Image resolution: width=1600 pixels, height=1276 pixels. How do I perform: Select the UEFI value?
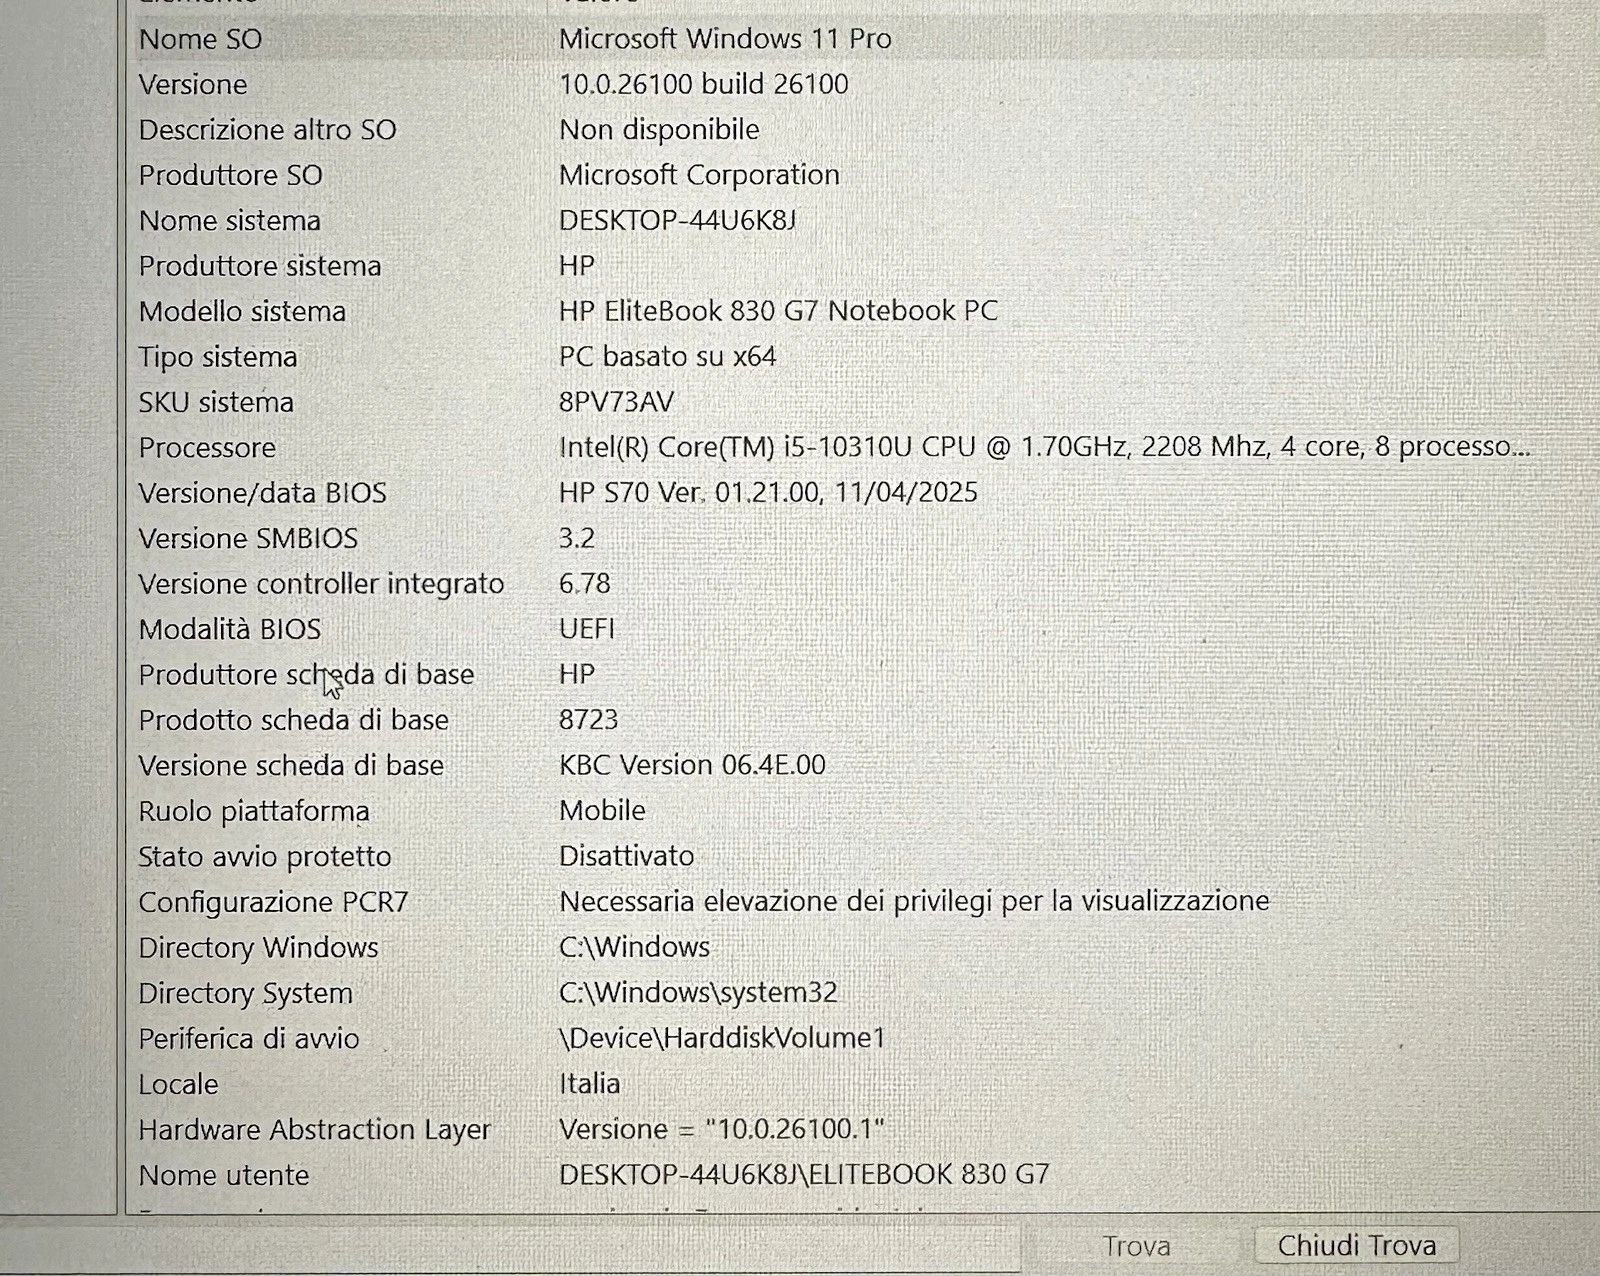click(587, 629)
